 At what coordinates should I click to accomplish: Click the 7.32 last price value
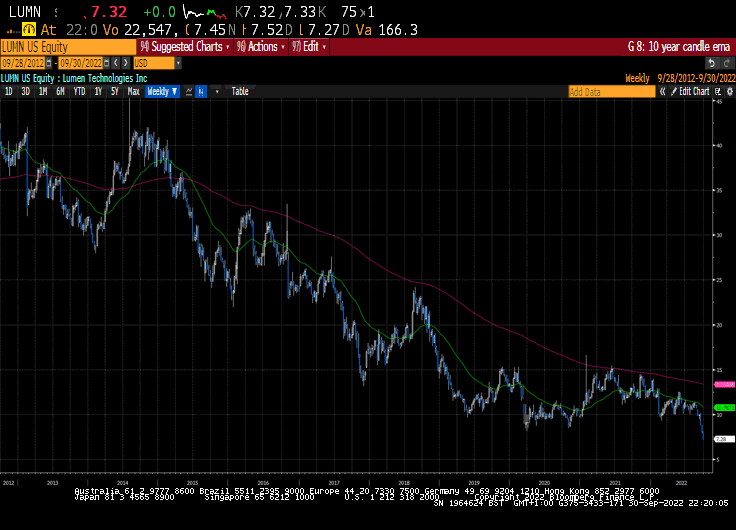[x=109, y=12]
